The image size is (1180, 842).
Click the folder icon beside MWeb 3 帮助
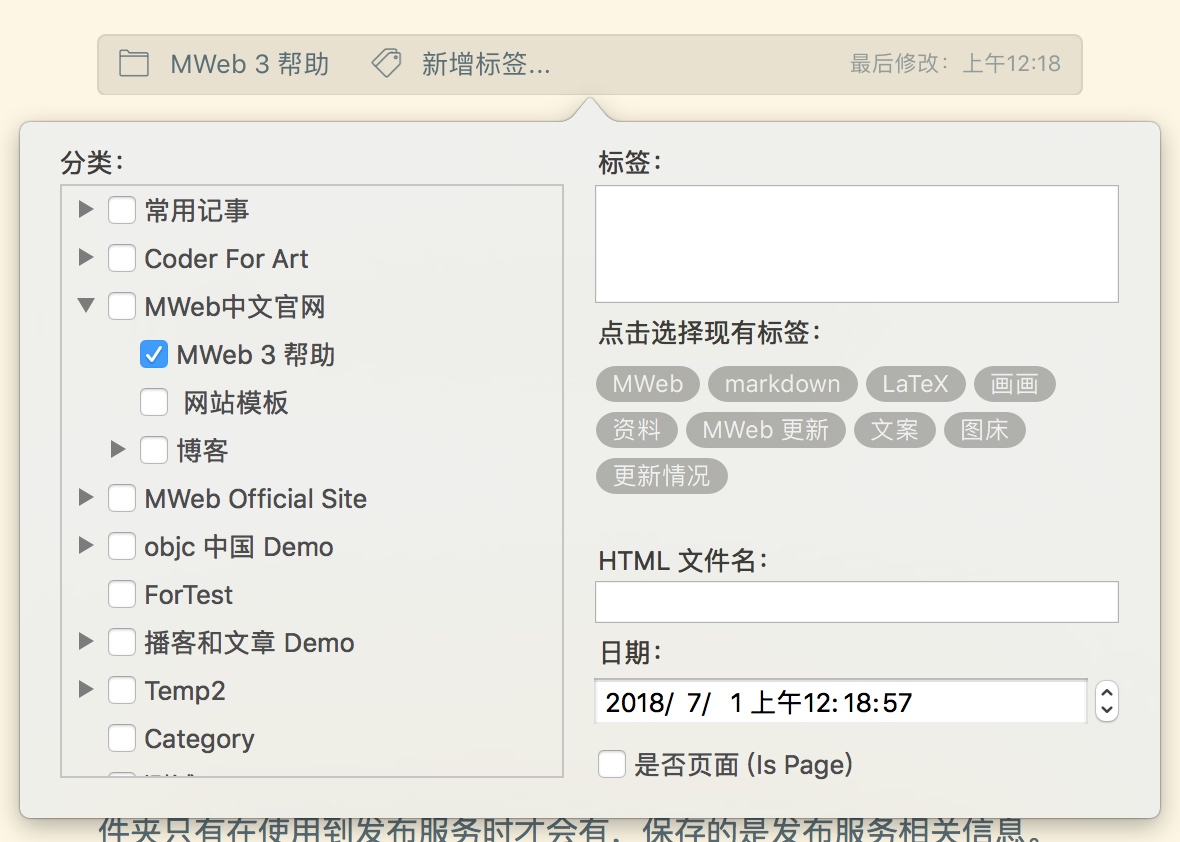[x=134, y=64]
